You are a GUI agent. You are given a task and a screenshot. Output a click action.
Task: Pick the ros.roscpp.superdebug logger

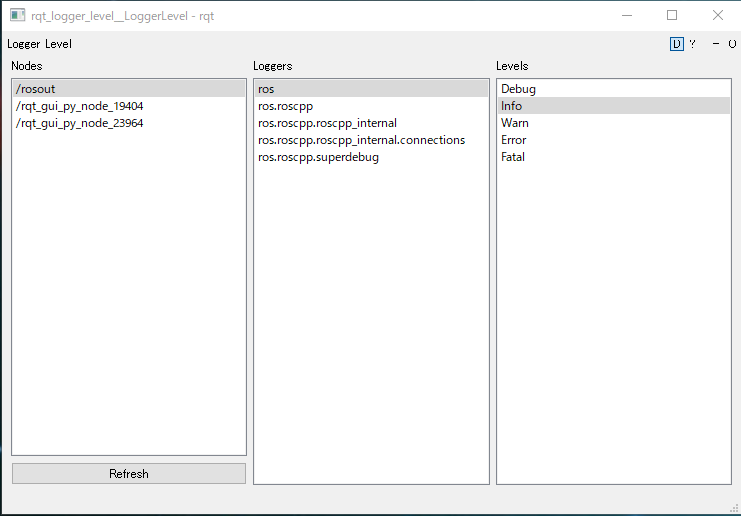coord(318,157)
